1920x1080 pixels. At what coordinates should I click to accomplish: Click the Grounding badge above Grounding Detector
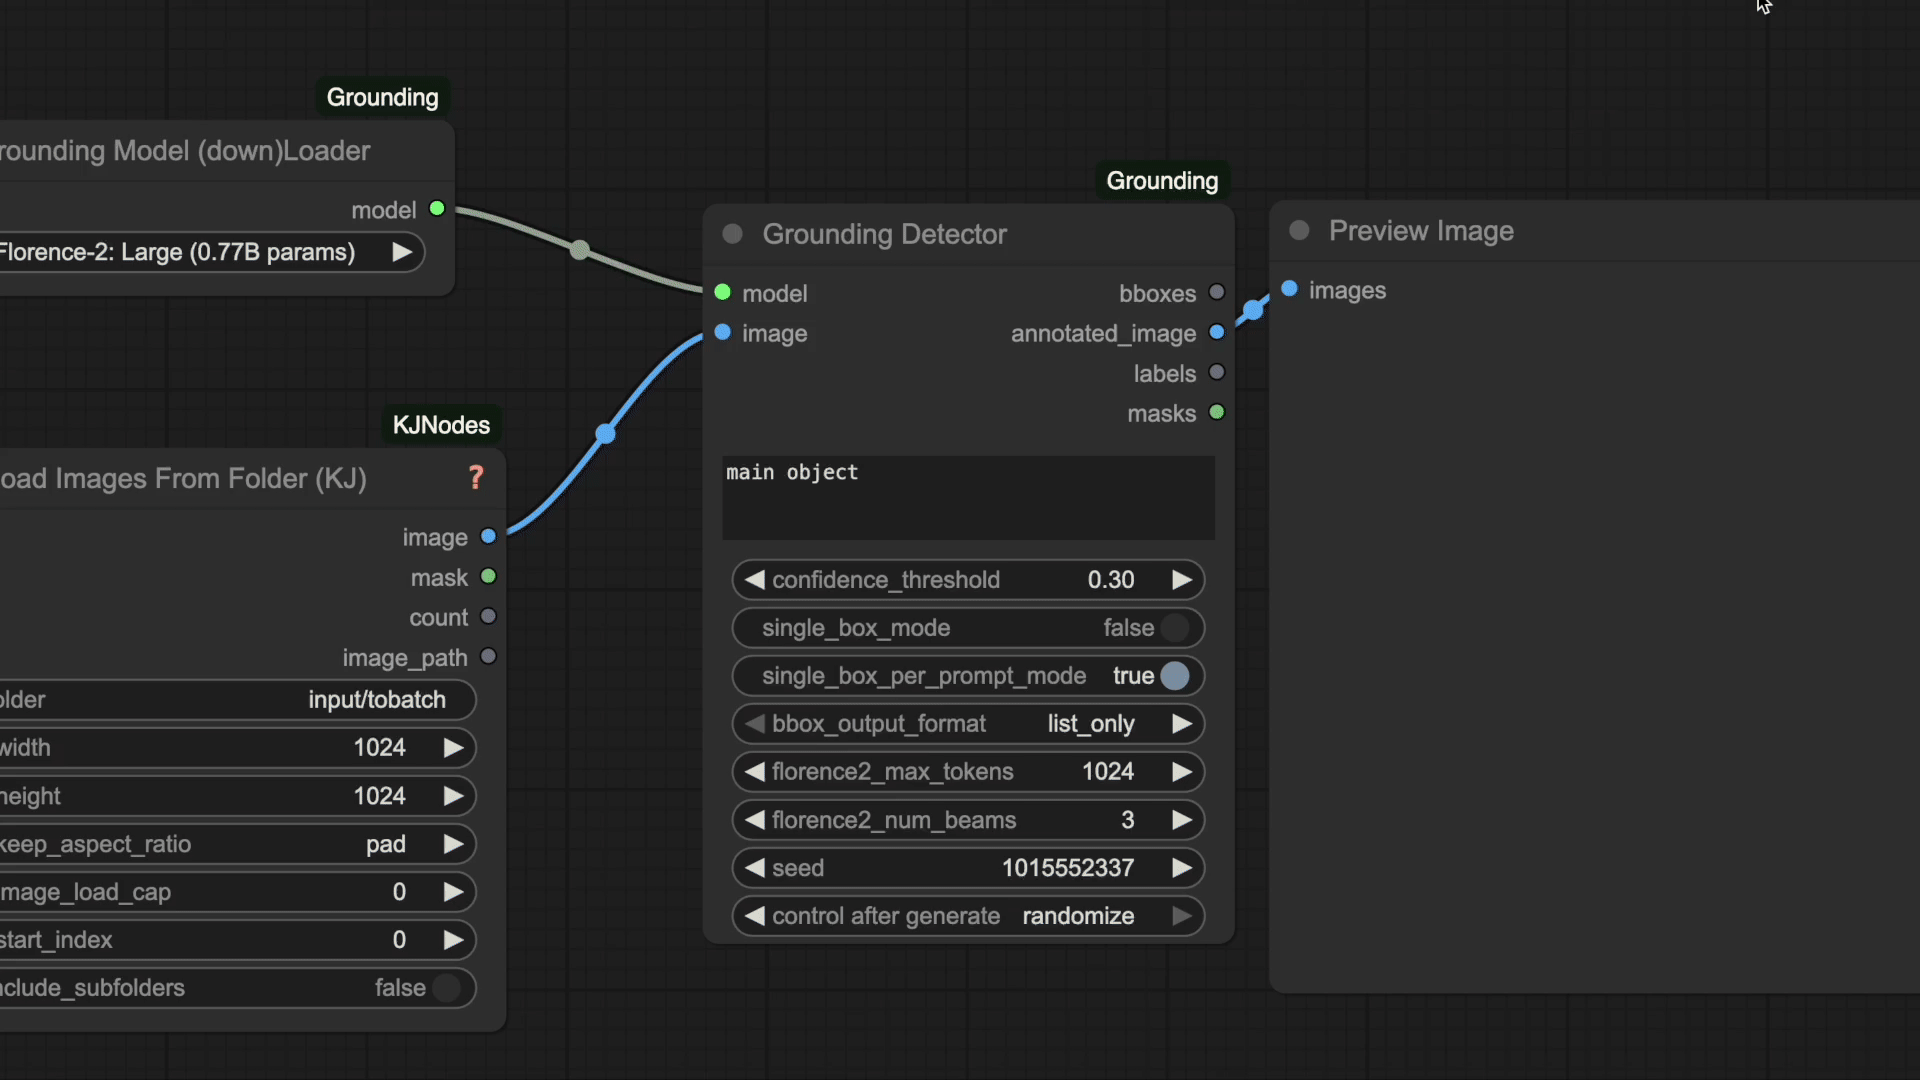click(1162, 181)
